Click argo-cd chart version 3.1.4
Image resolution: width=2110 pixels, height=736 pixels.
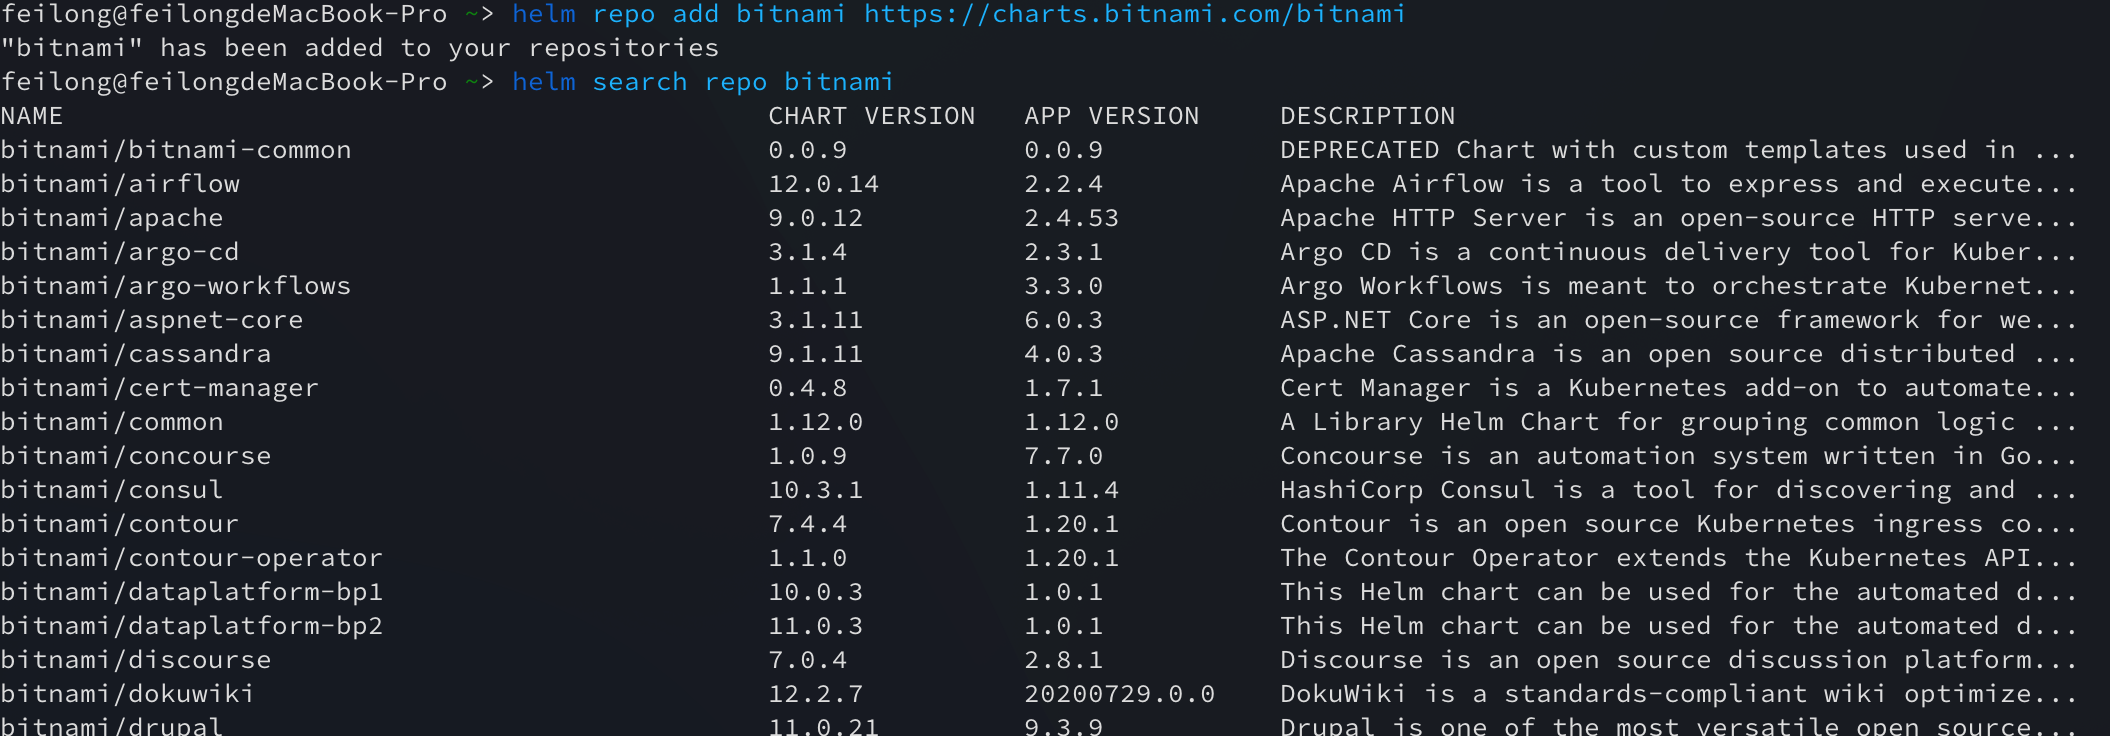tap(808, 252)
